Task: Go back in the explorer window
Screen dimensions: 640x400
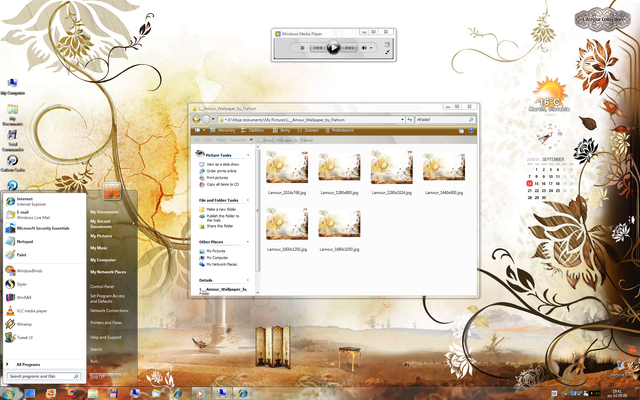Action: tap(197, 119)
